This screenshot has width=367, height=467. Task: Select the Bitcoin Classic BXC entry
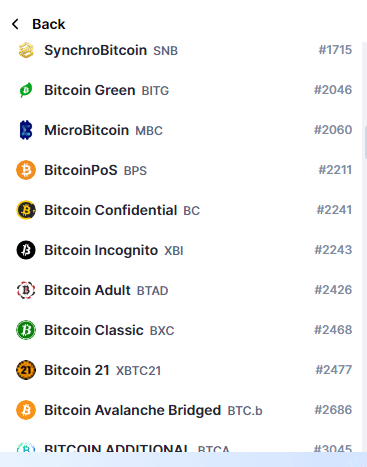(184, 330)
